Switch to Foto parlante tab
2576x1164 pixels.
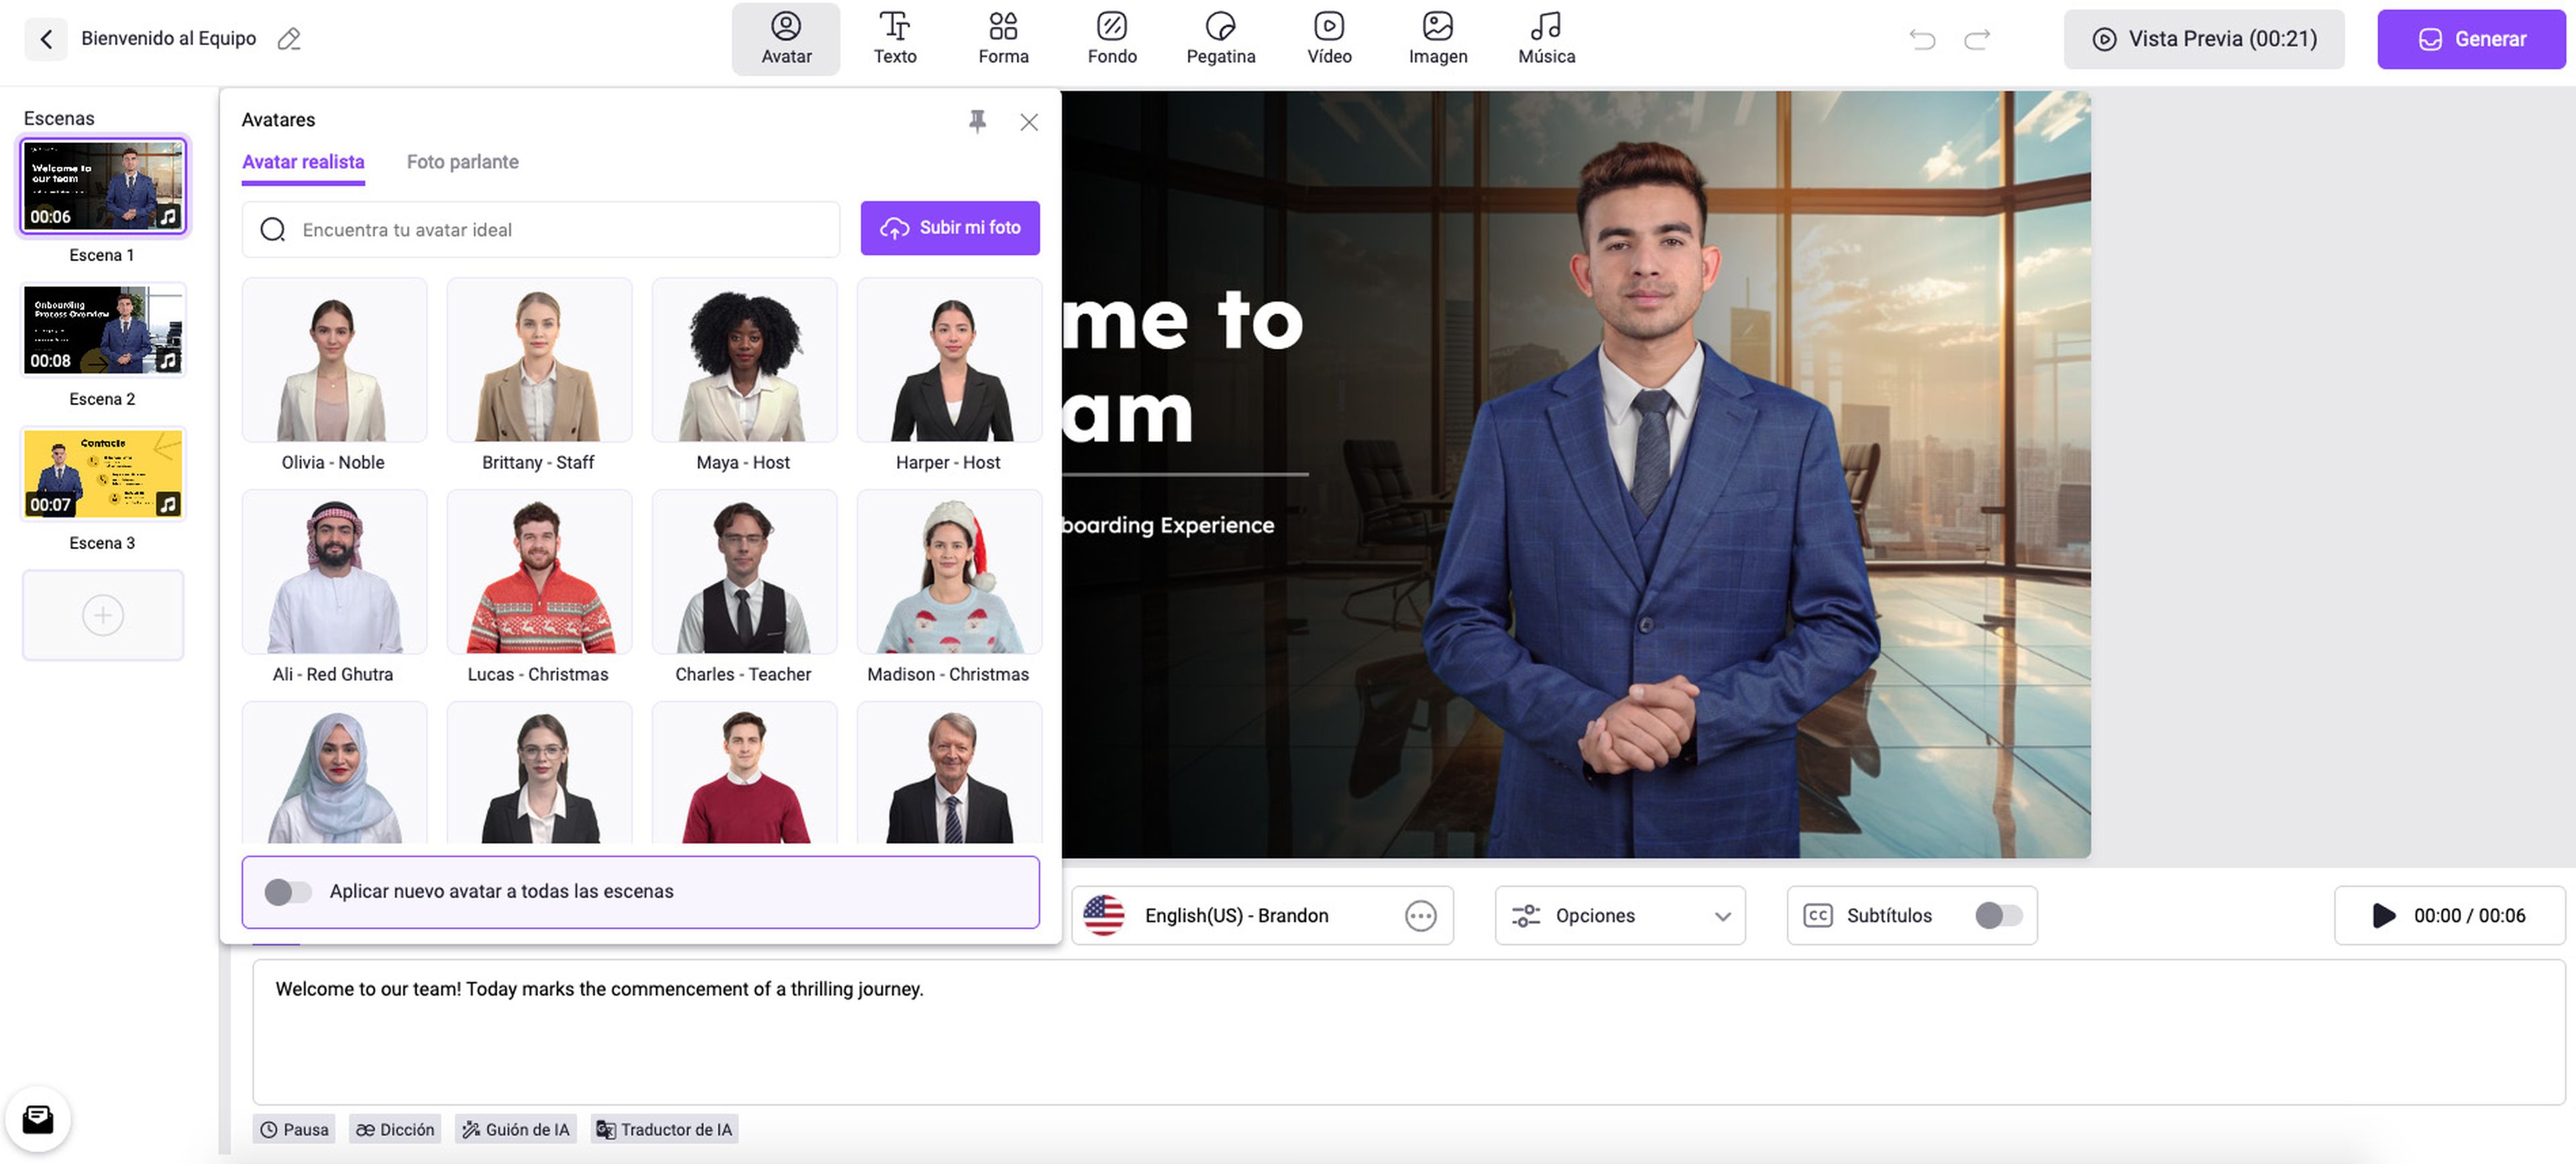pyautogui.click(x=462, y=162)
